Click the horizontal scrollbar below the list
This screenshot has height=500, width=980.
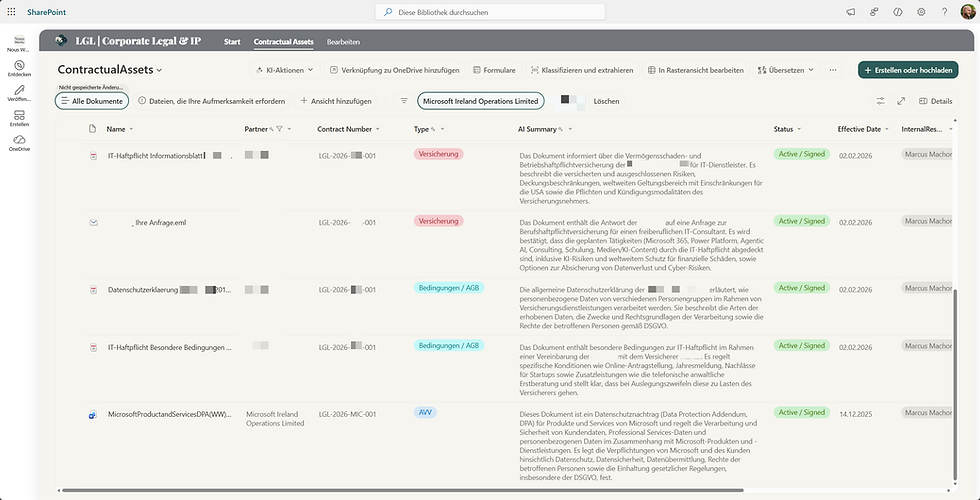pyautogui.click(x=403, y=490)
